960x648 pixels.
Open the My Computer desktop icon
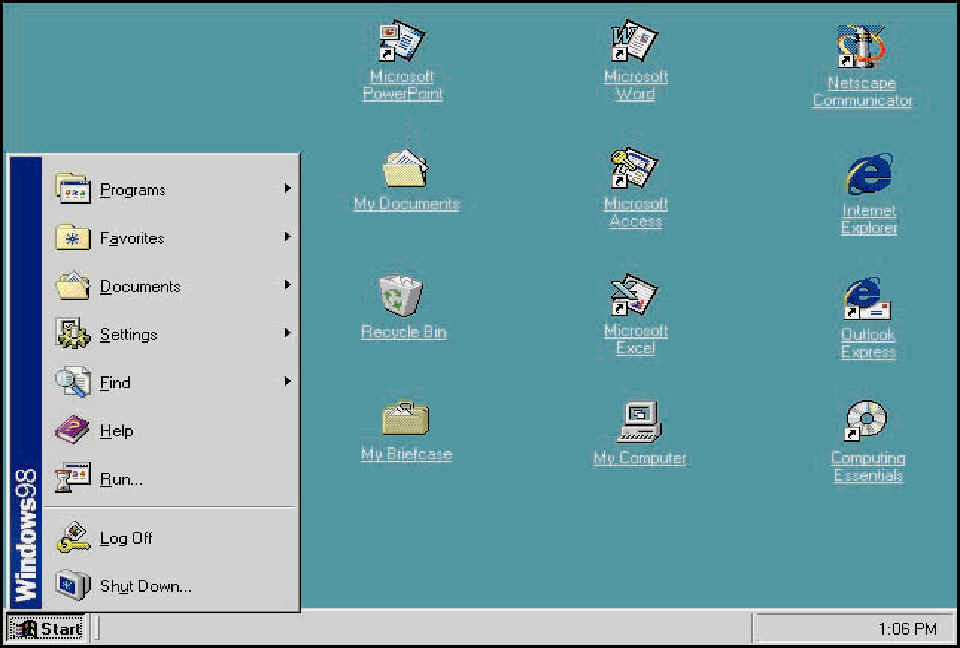click(x=639, y=421)
